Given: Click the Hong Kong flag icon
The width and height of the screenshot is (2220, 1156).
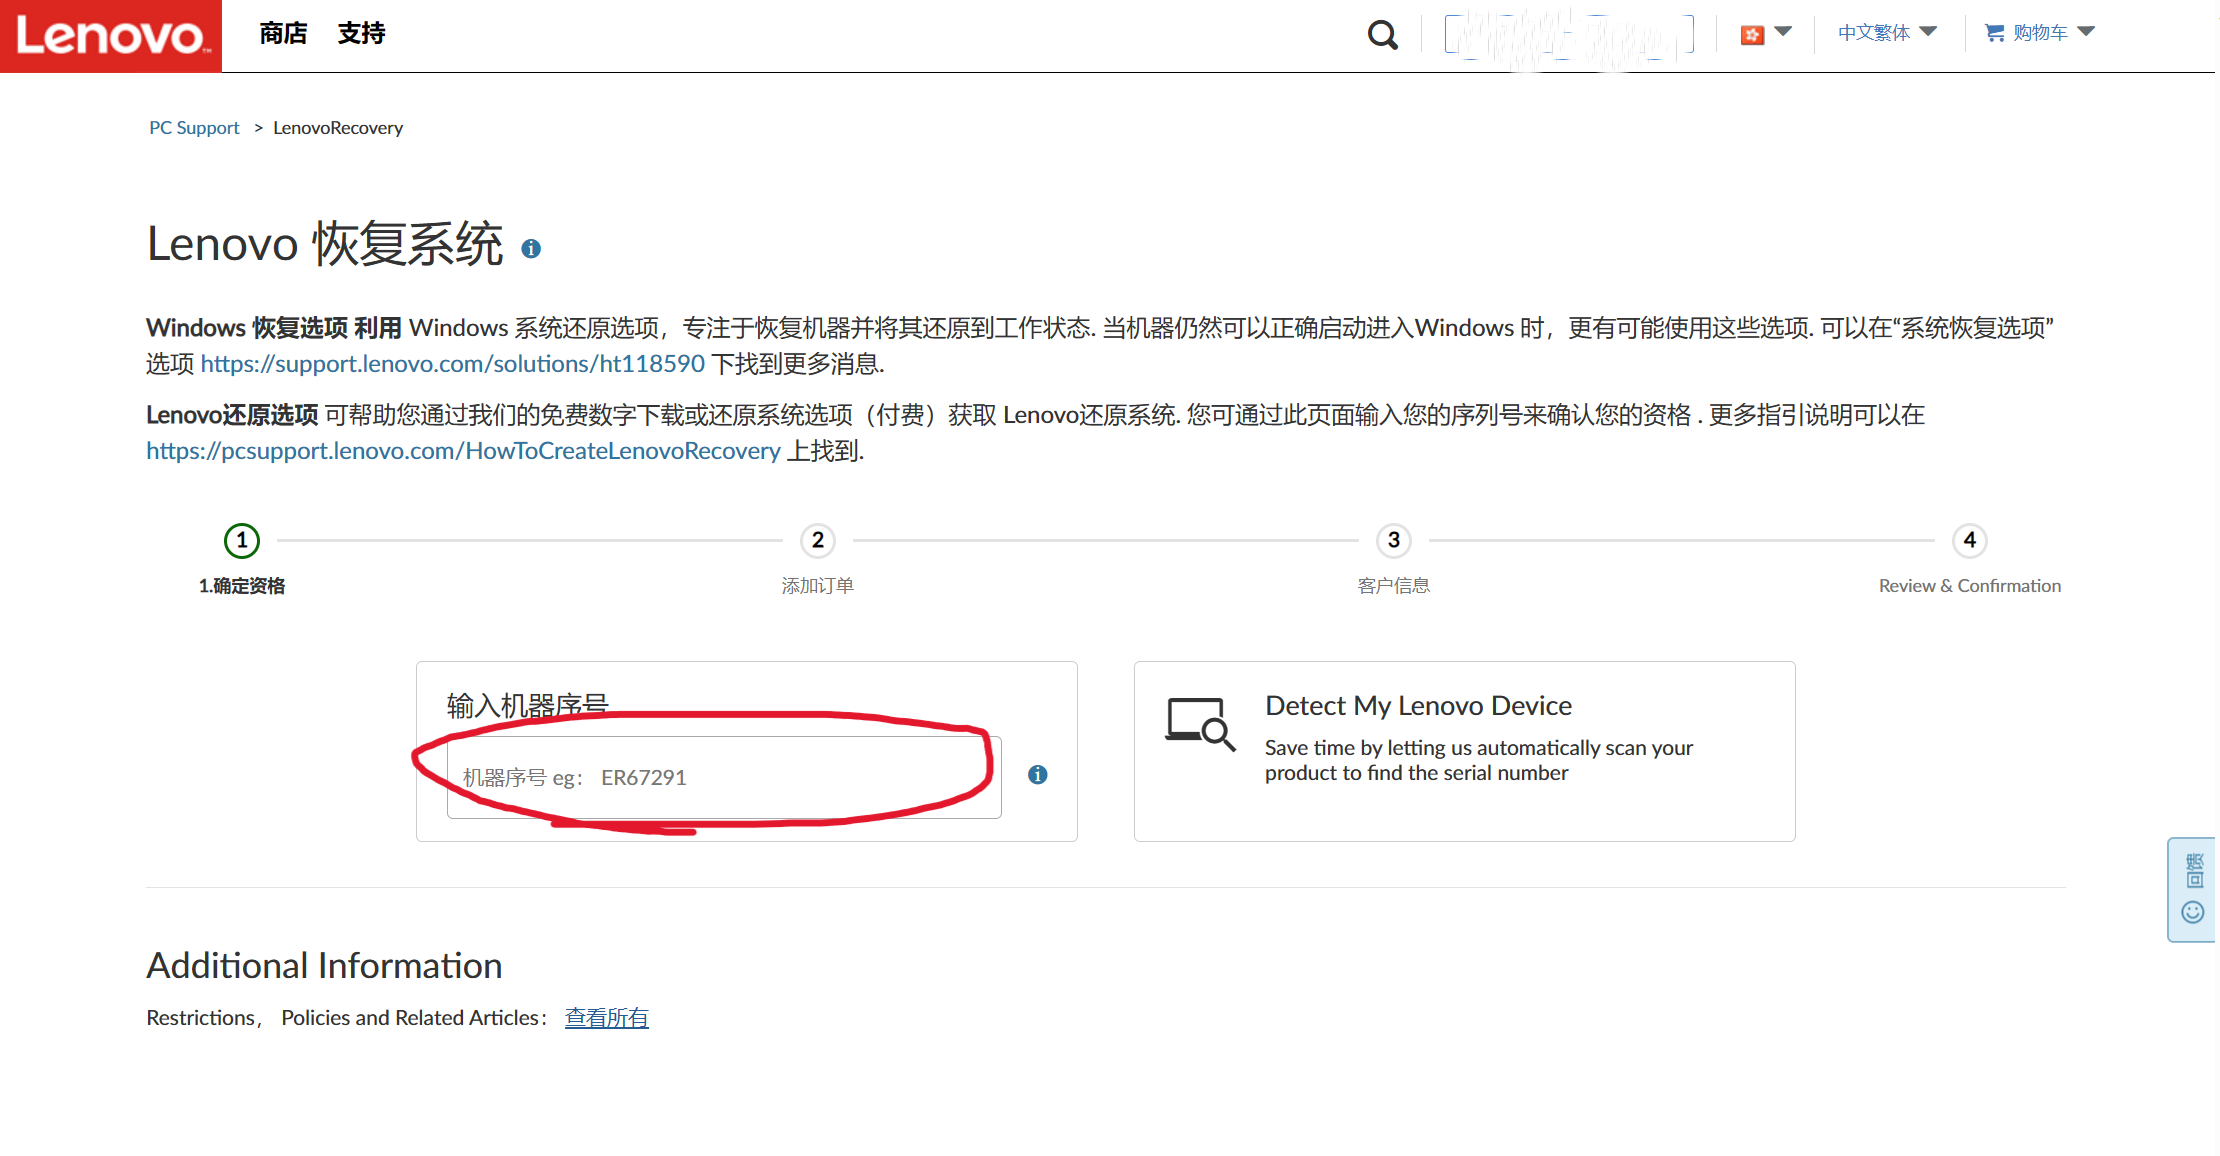Looking at the screenshot, I should point(1752,34).
